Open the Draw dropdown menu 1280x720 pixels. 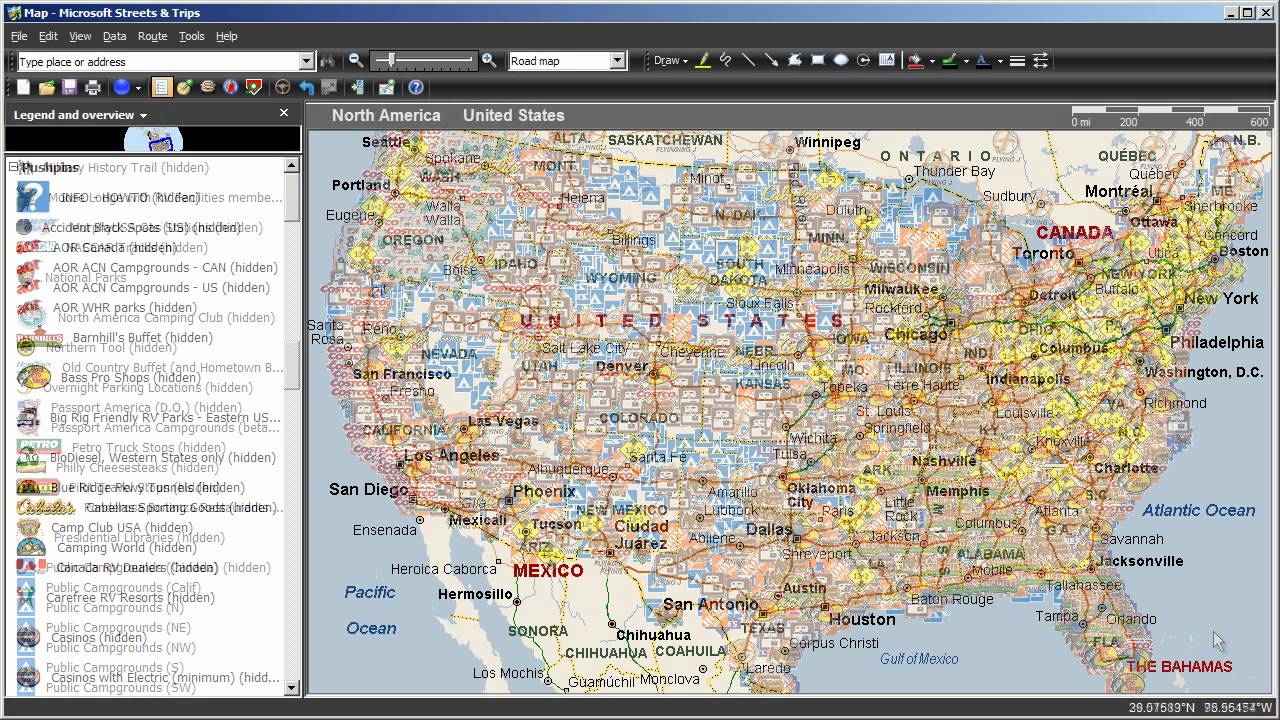[x=670, y=61]
